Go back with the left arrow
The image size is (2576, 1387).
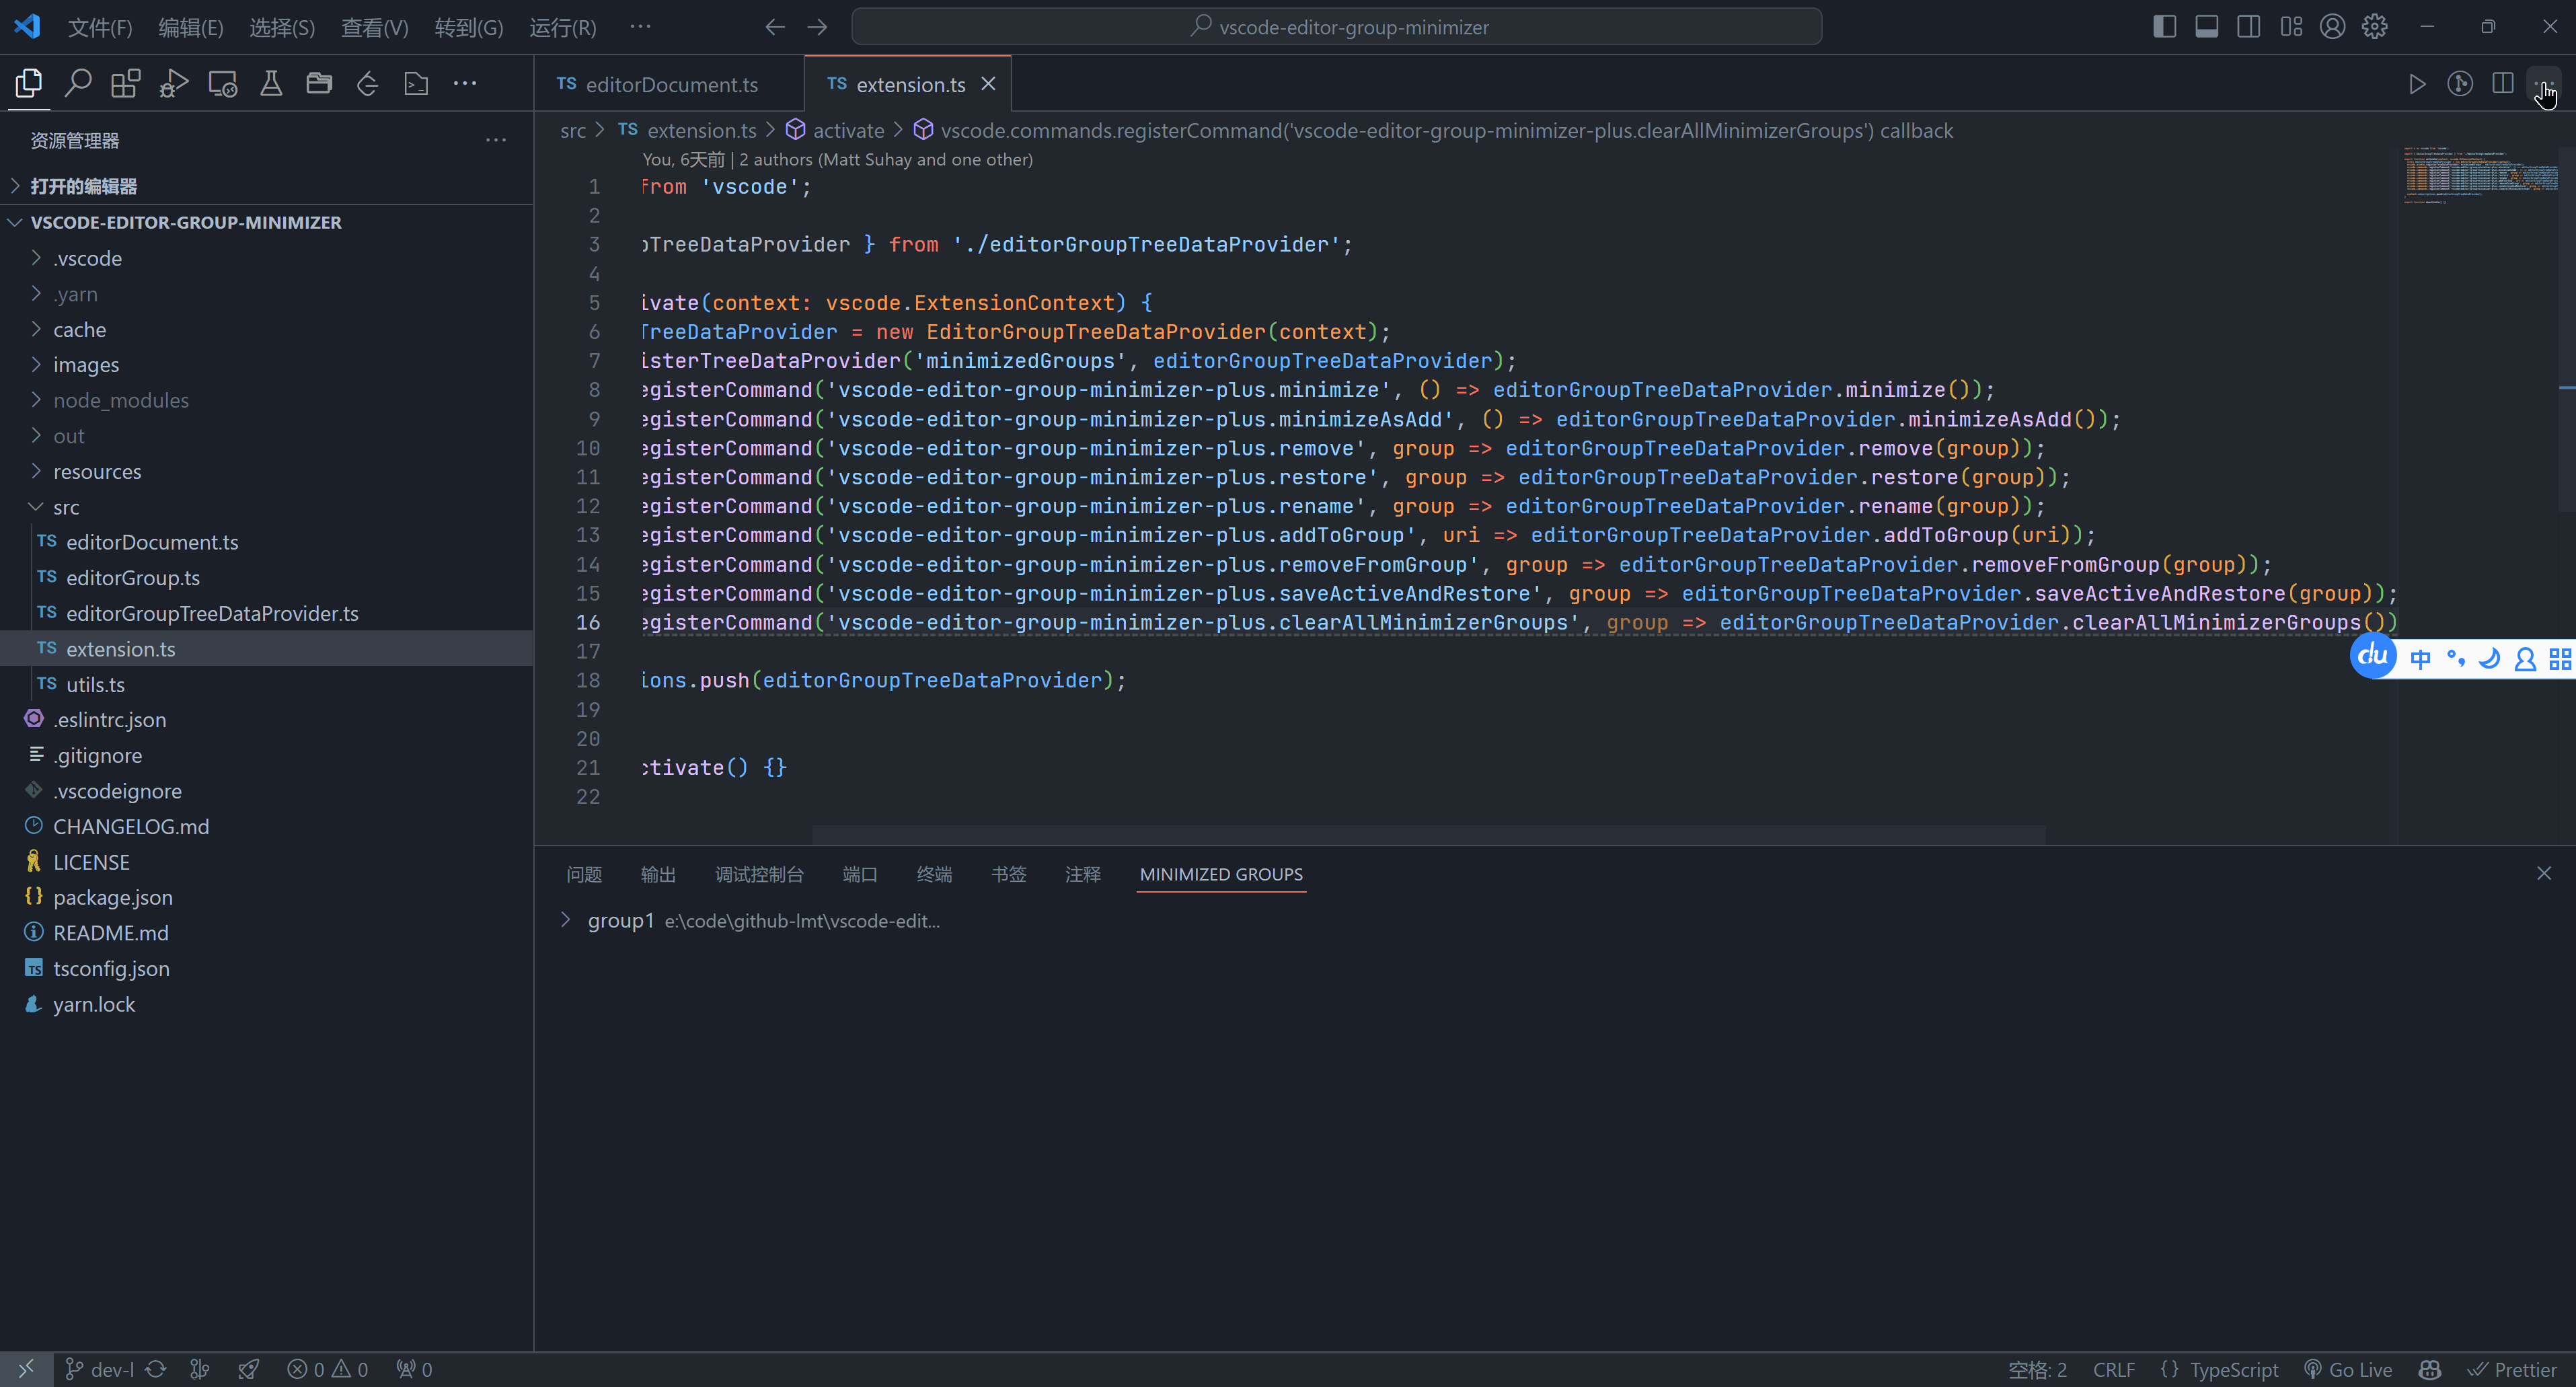click(775, 27)
